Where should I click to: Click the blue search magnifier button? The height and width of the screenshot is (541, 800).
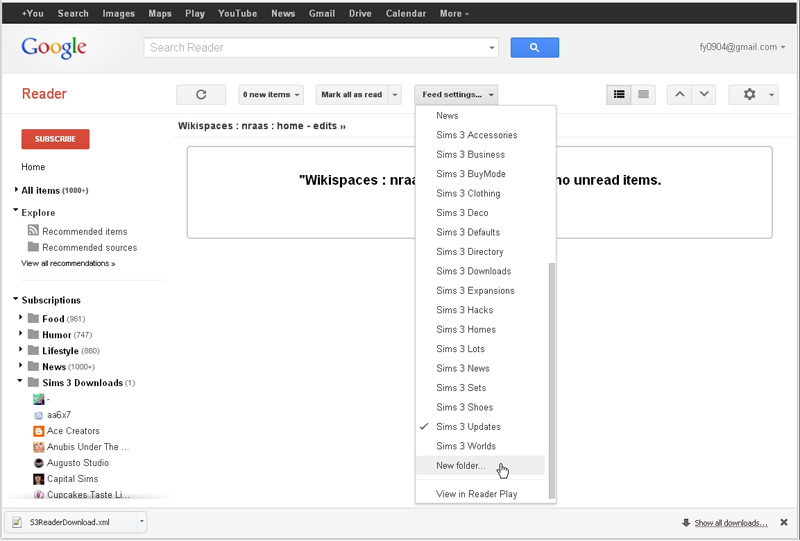pos(534,47)
